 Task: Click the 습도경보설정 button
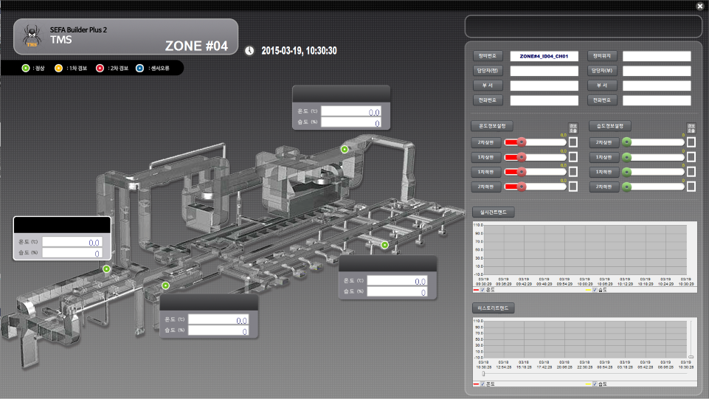[x=610, y=126]
